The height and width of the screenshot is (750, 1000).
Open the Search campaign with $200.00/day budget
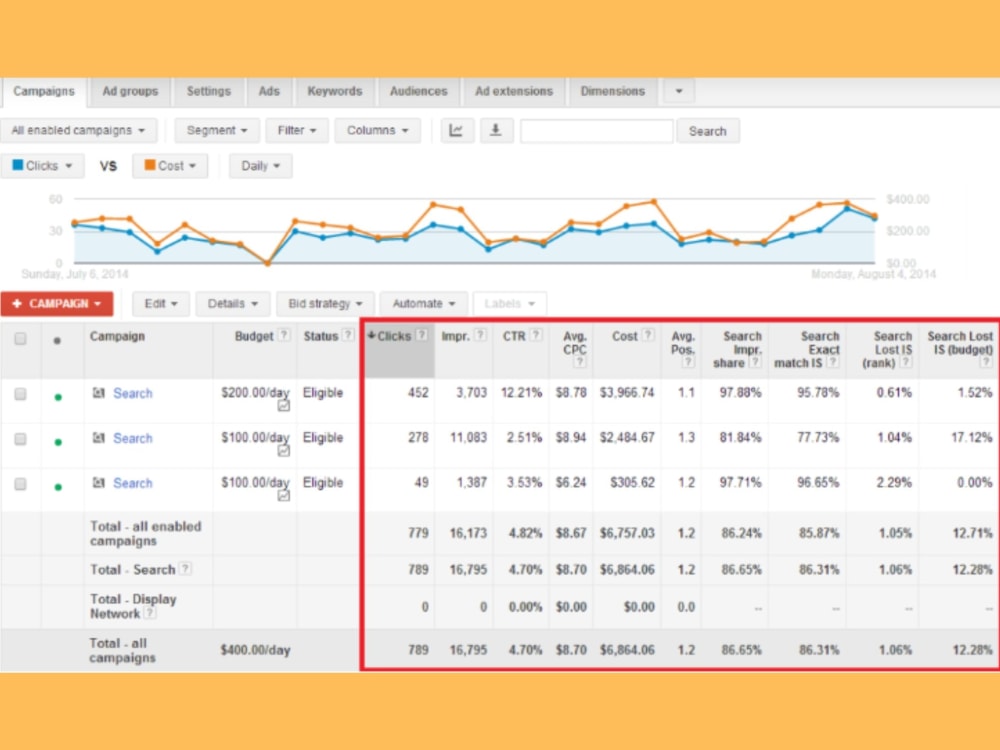tap(133, 393)
